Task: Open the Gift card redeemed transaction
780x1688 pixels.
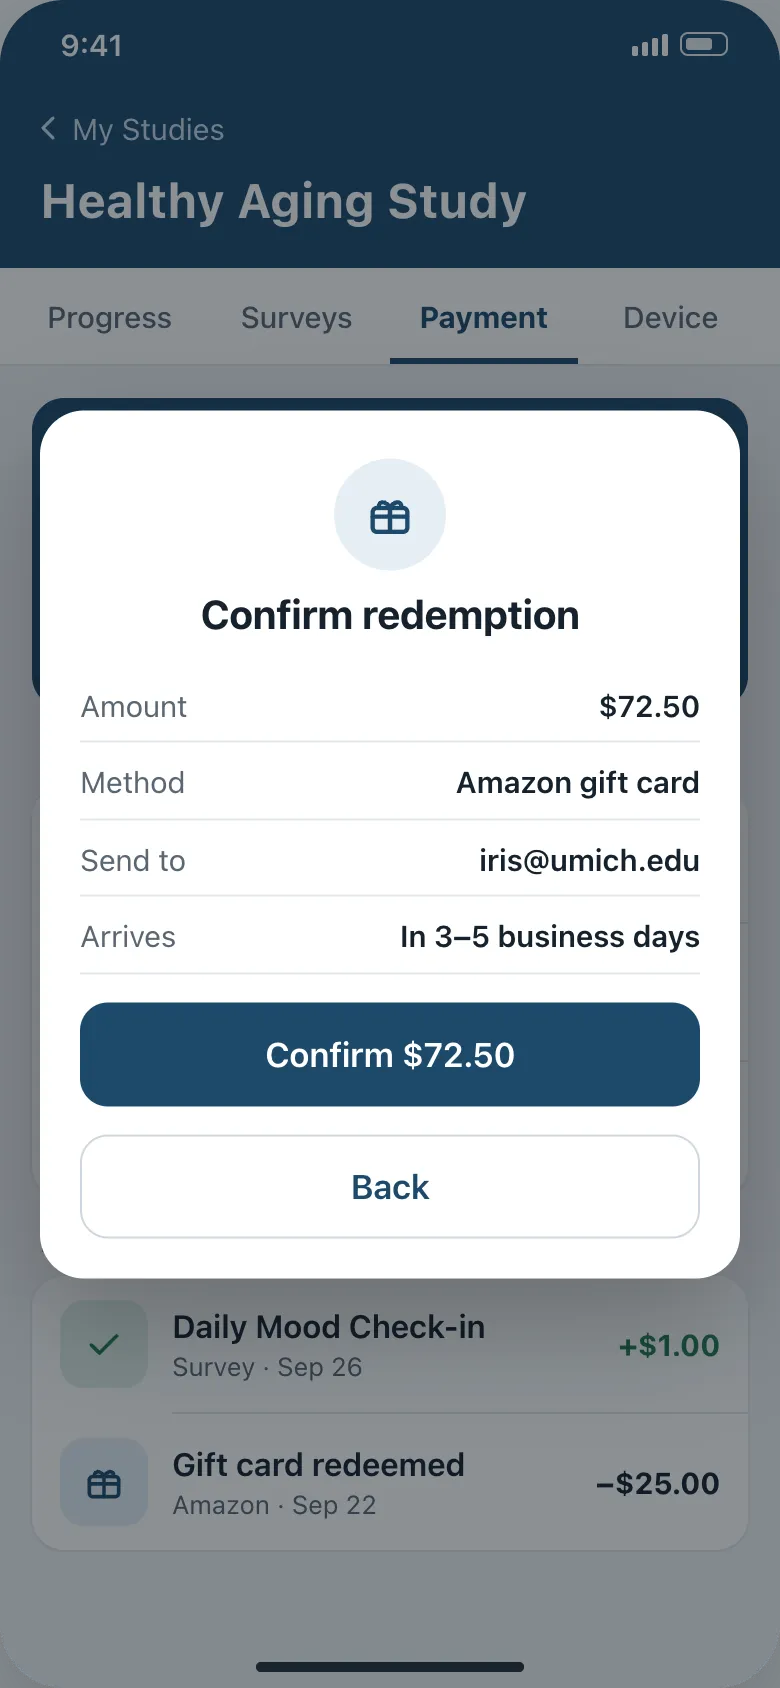Action: [x=390, y=1483]
